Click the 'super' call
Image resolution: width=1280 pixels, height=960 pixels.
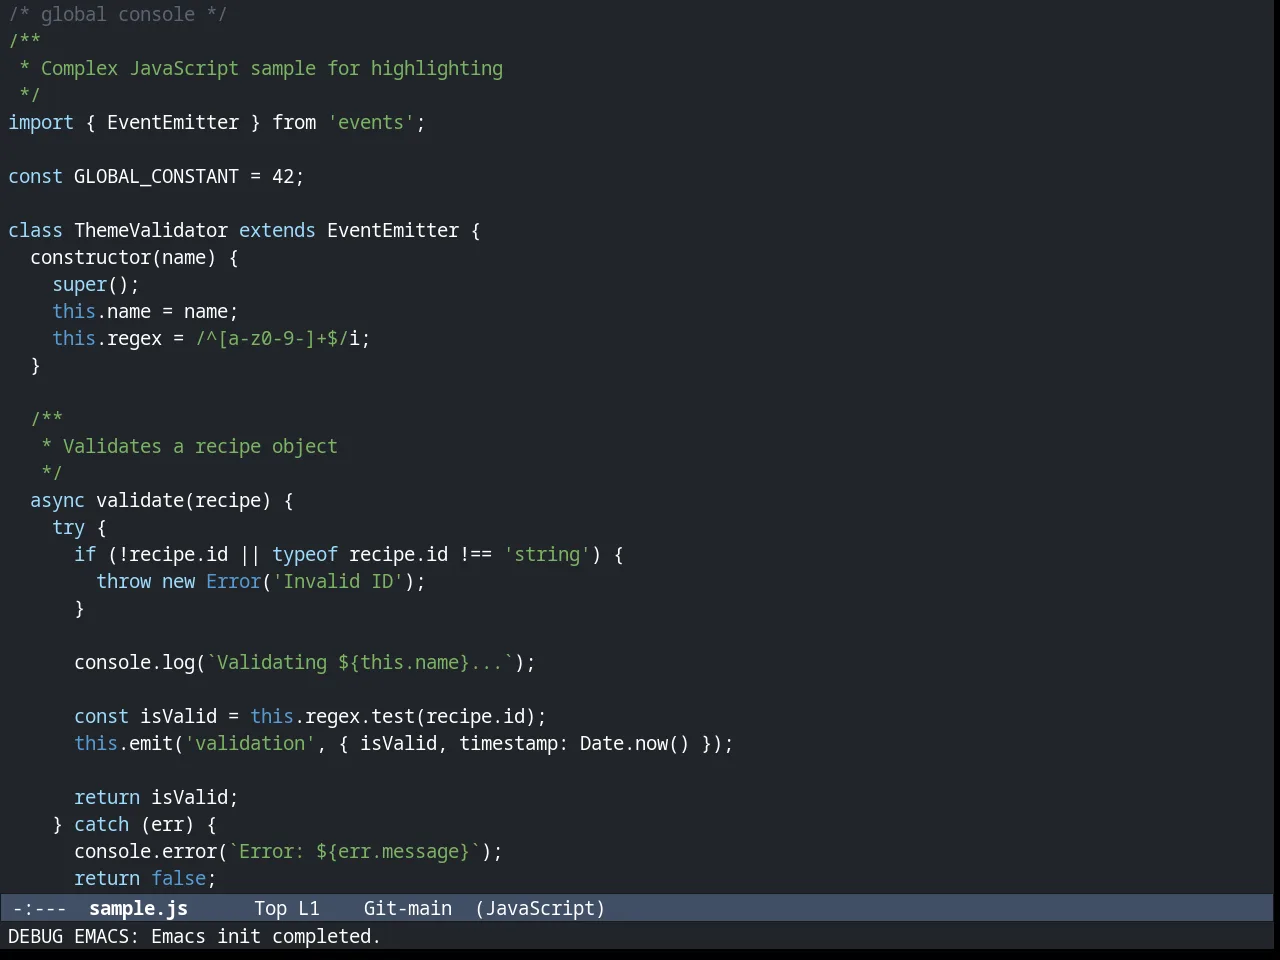coord(79,284)
